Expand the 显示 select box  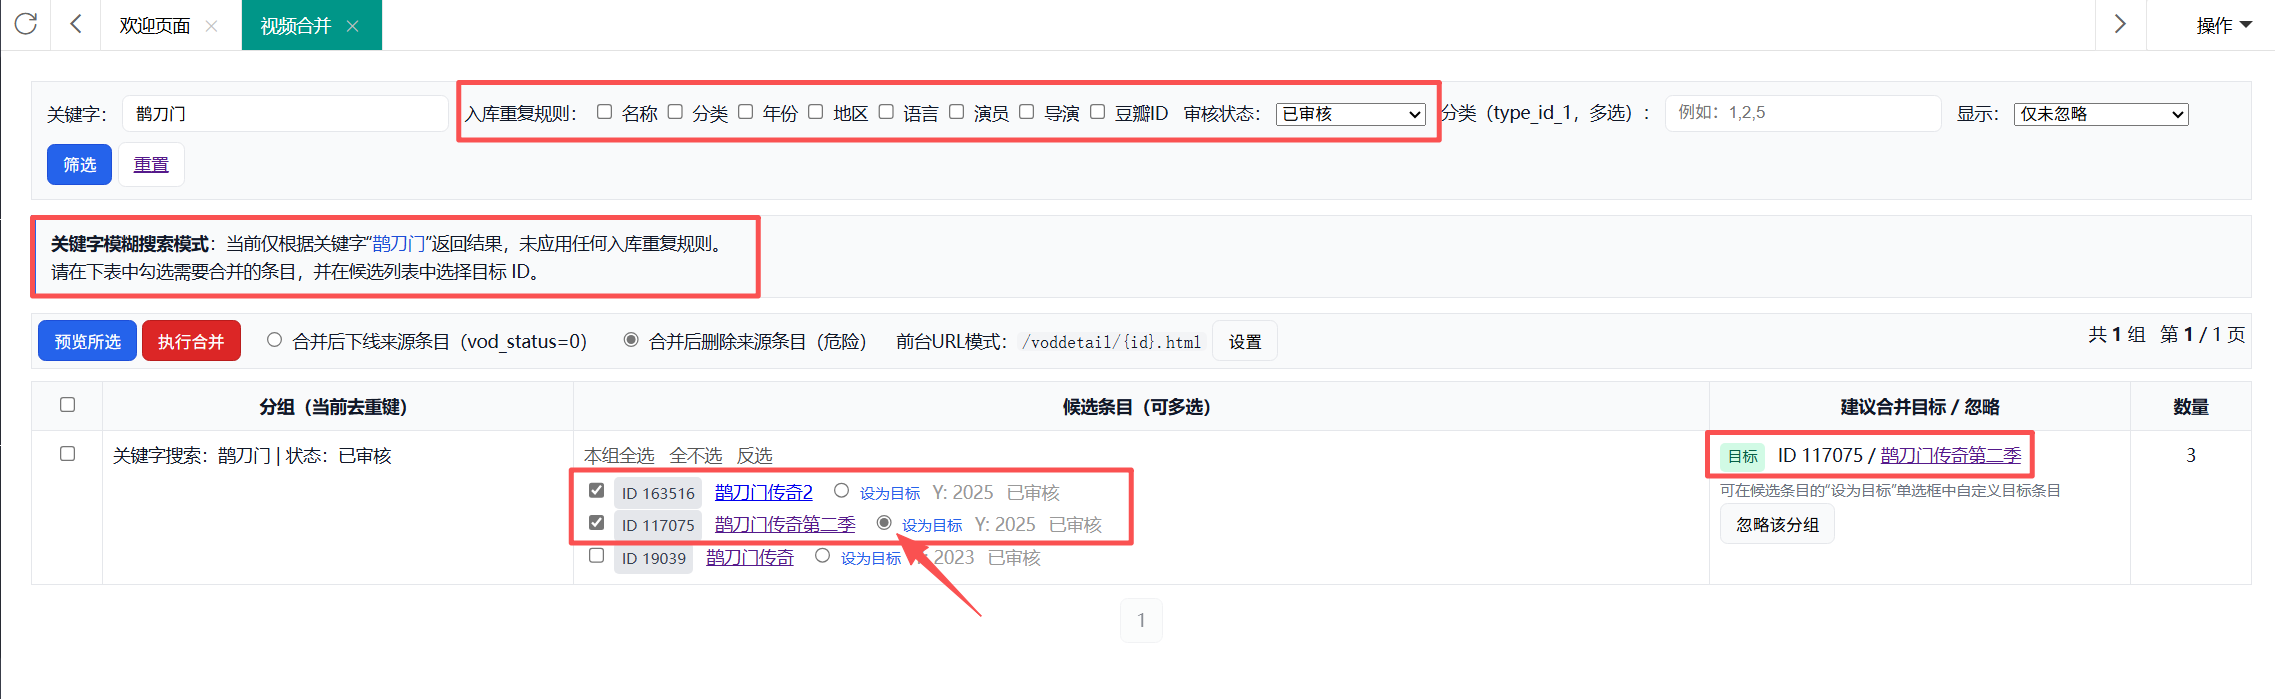click(x=2100, y=114)
